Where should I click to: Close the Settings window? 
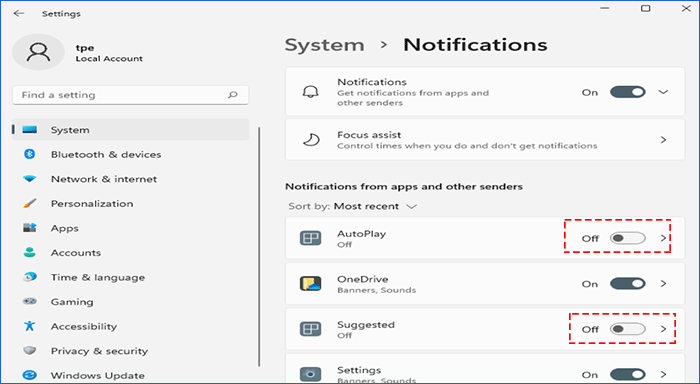[x=686, y=8]
